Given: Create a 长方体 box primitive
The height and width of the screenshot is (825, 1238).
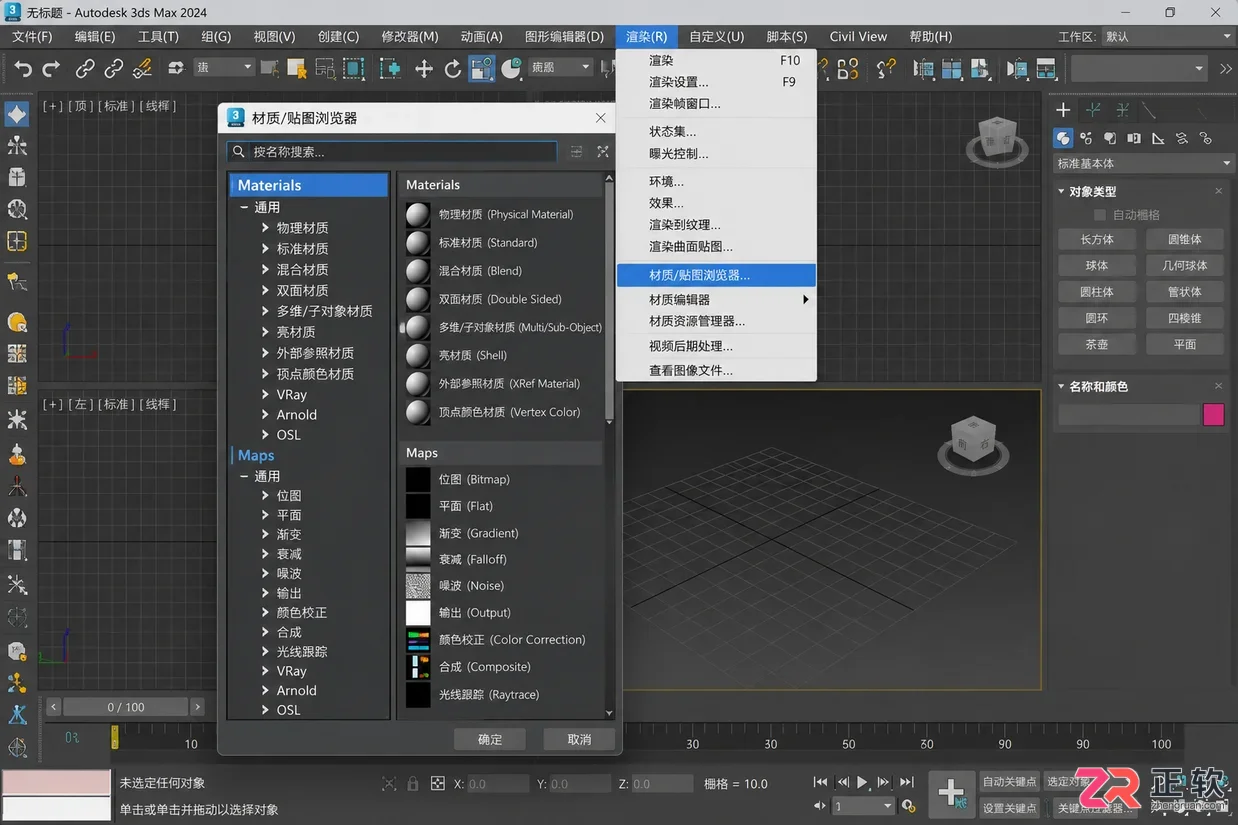Looking at the screenshot, I should 1097,240.
